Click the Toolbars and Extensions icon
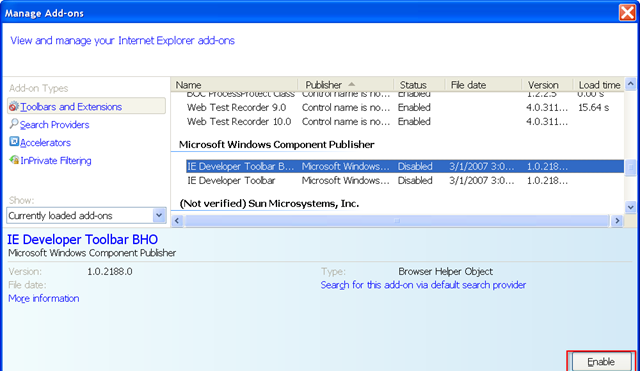 pos(13,107)
